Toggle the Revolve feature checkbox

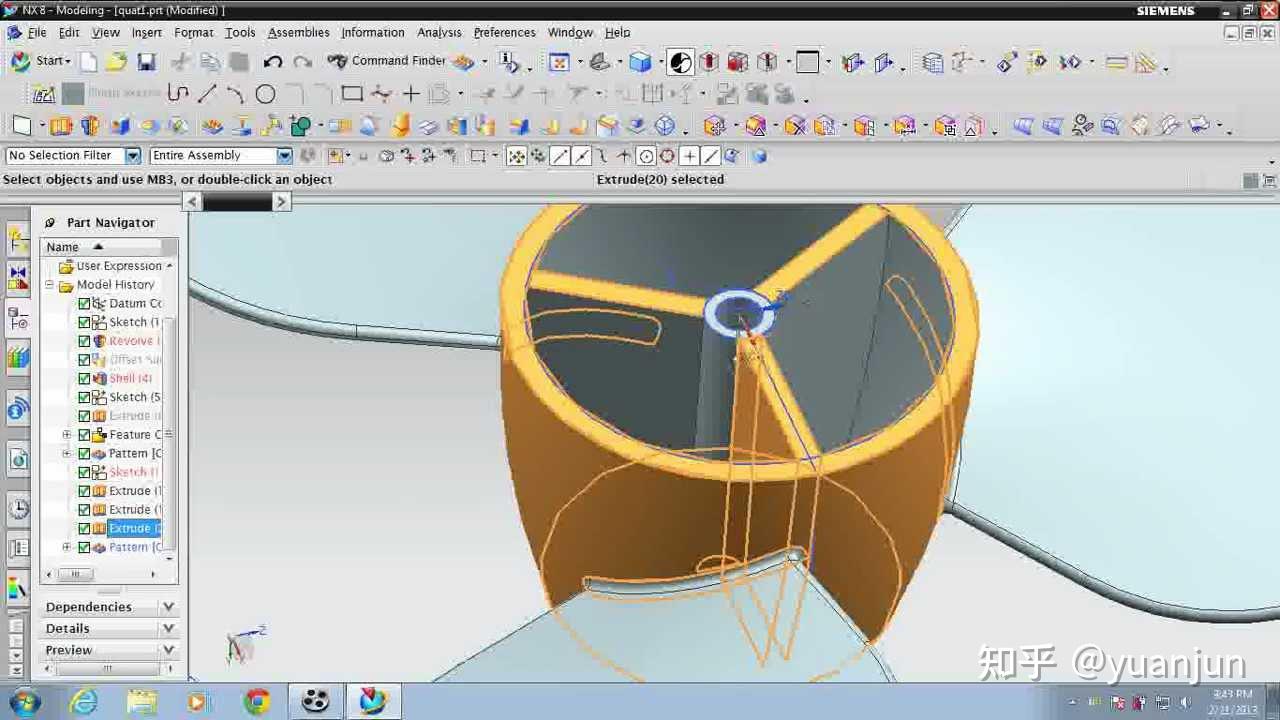pos(84,340)
